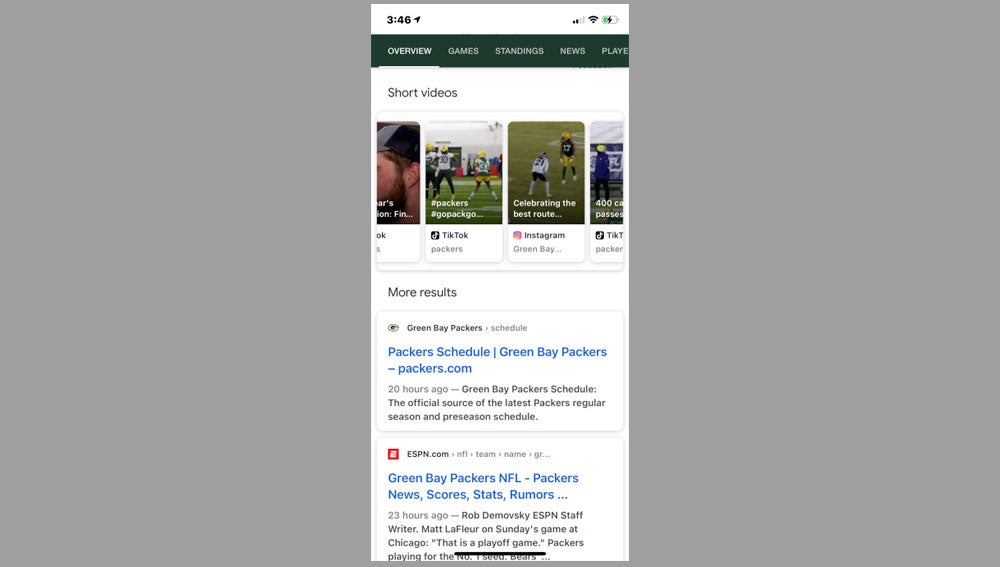Click the Green Bay Packers favicon

(x=393, y=328)
